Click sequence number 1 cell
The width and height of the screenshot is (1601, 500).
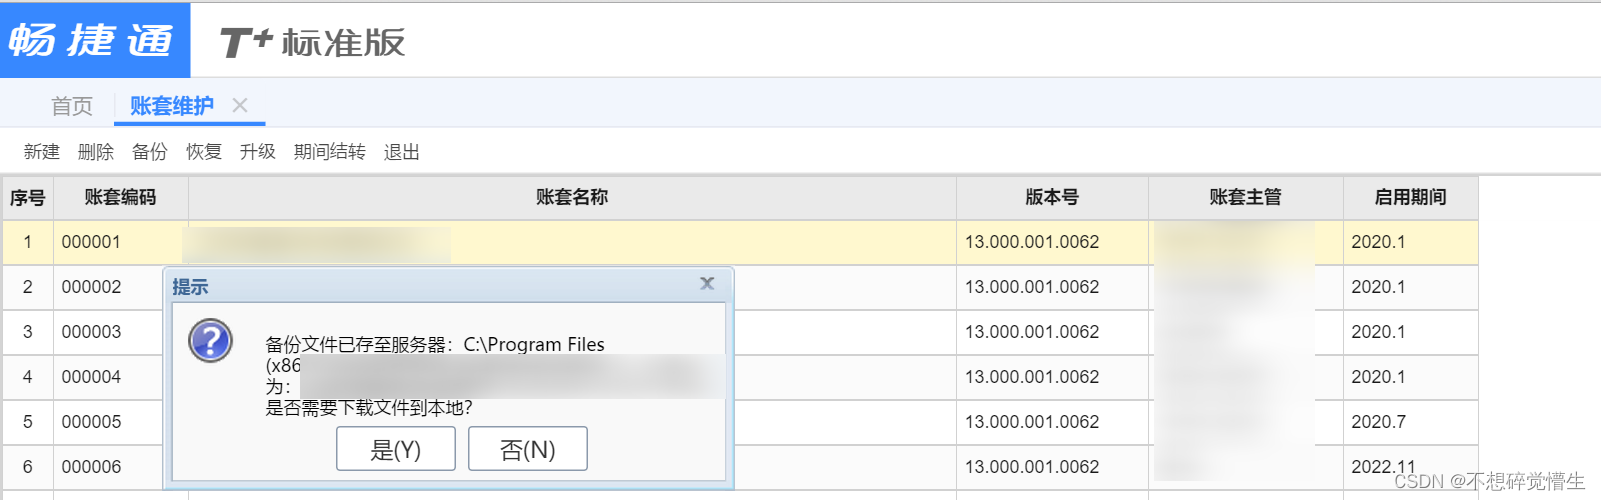point(28,242)
